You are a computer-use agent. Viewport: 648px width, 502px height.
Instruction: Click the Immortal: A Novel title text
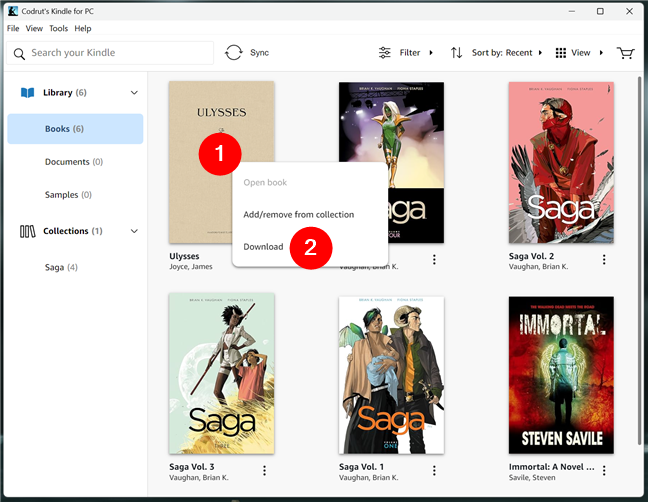tap(551, 467)
